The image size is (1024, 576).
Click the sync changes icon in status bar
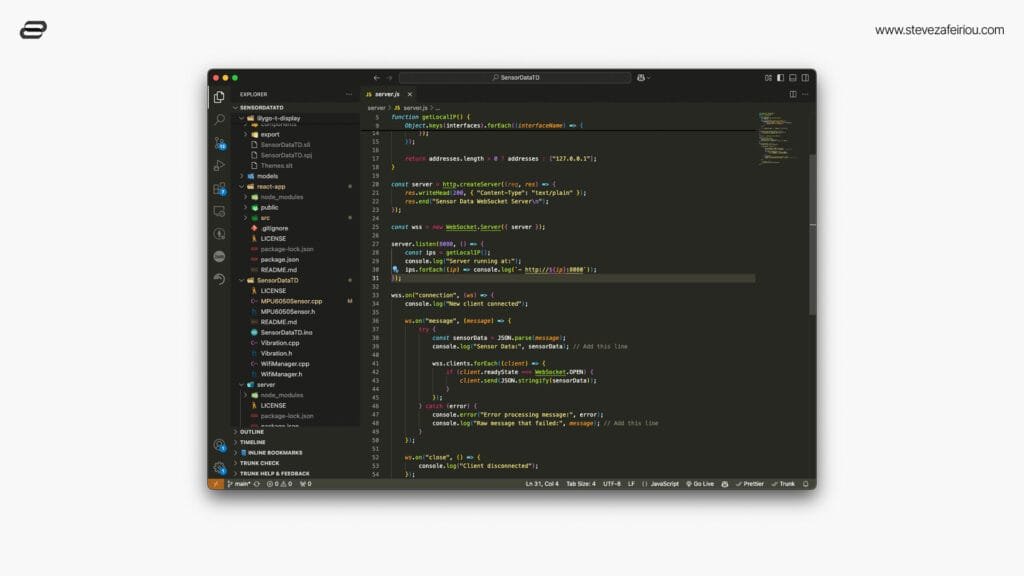[x=257, y=484]
